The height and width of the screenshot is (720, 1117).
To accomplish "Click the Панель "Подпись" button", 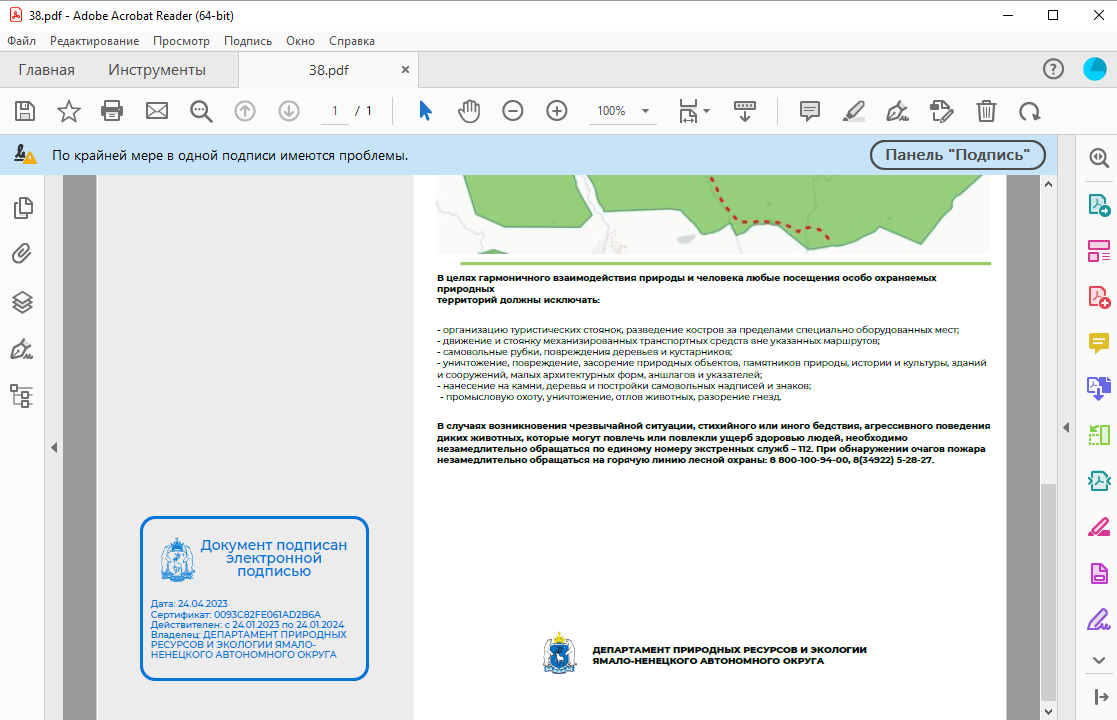I will [x=957, y=155].
